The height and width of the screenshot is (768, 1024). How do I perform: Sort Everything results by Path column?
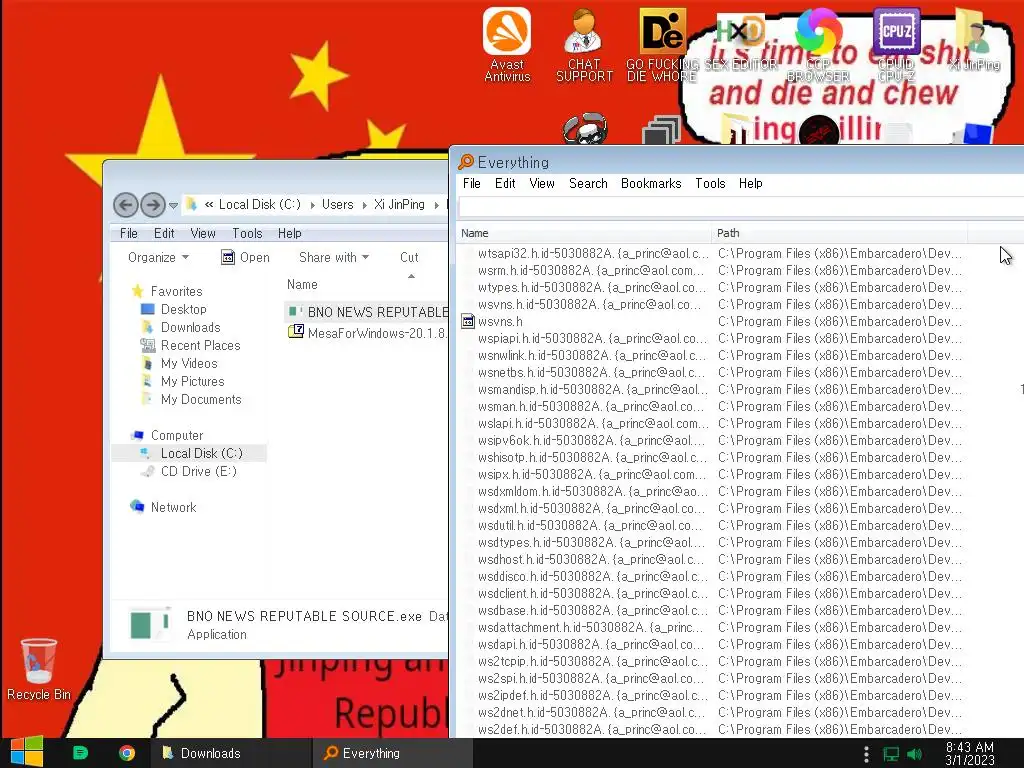[x=840, y=233]
